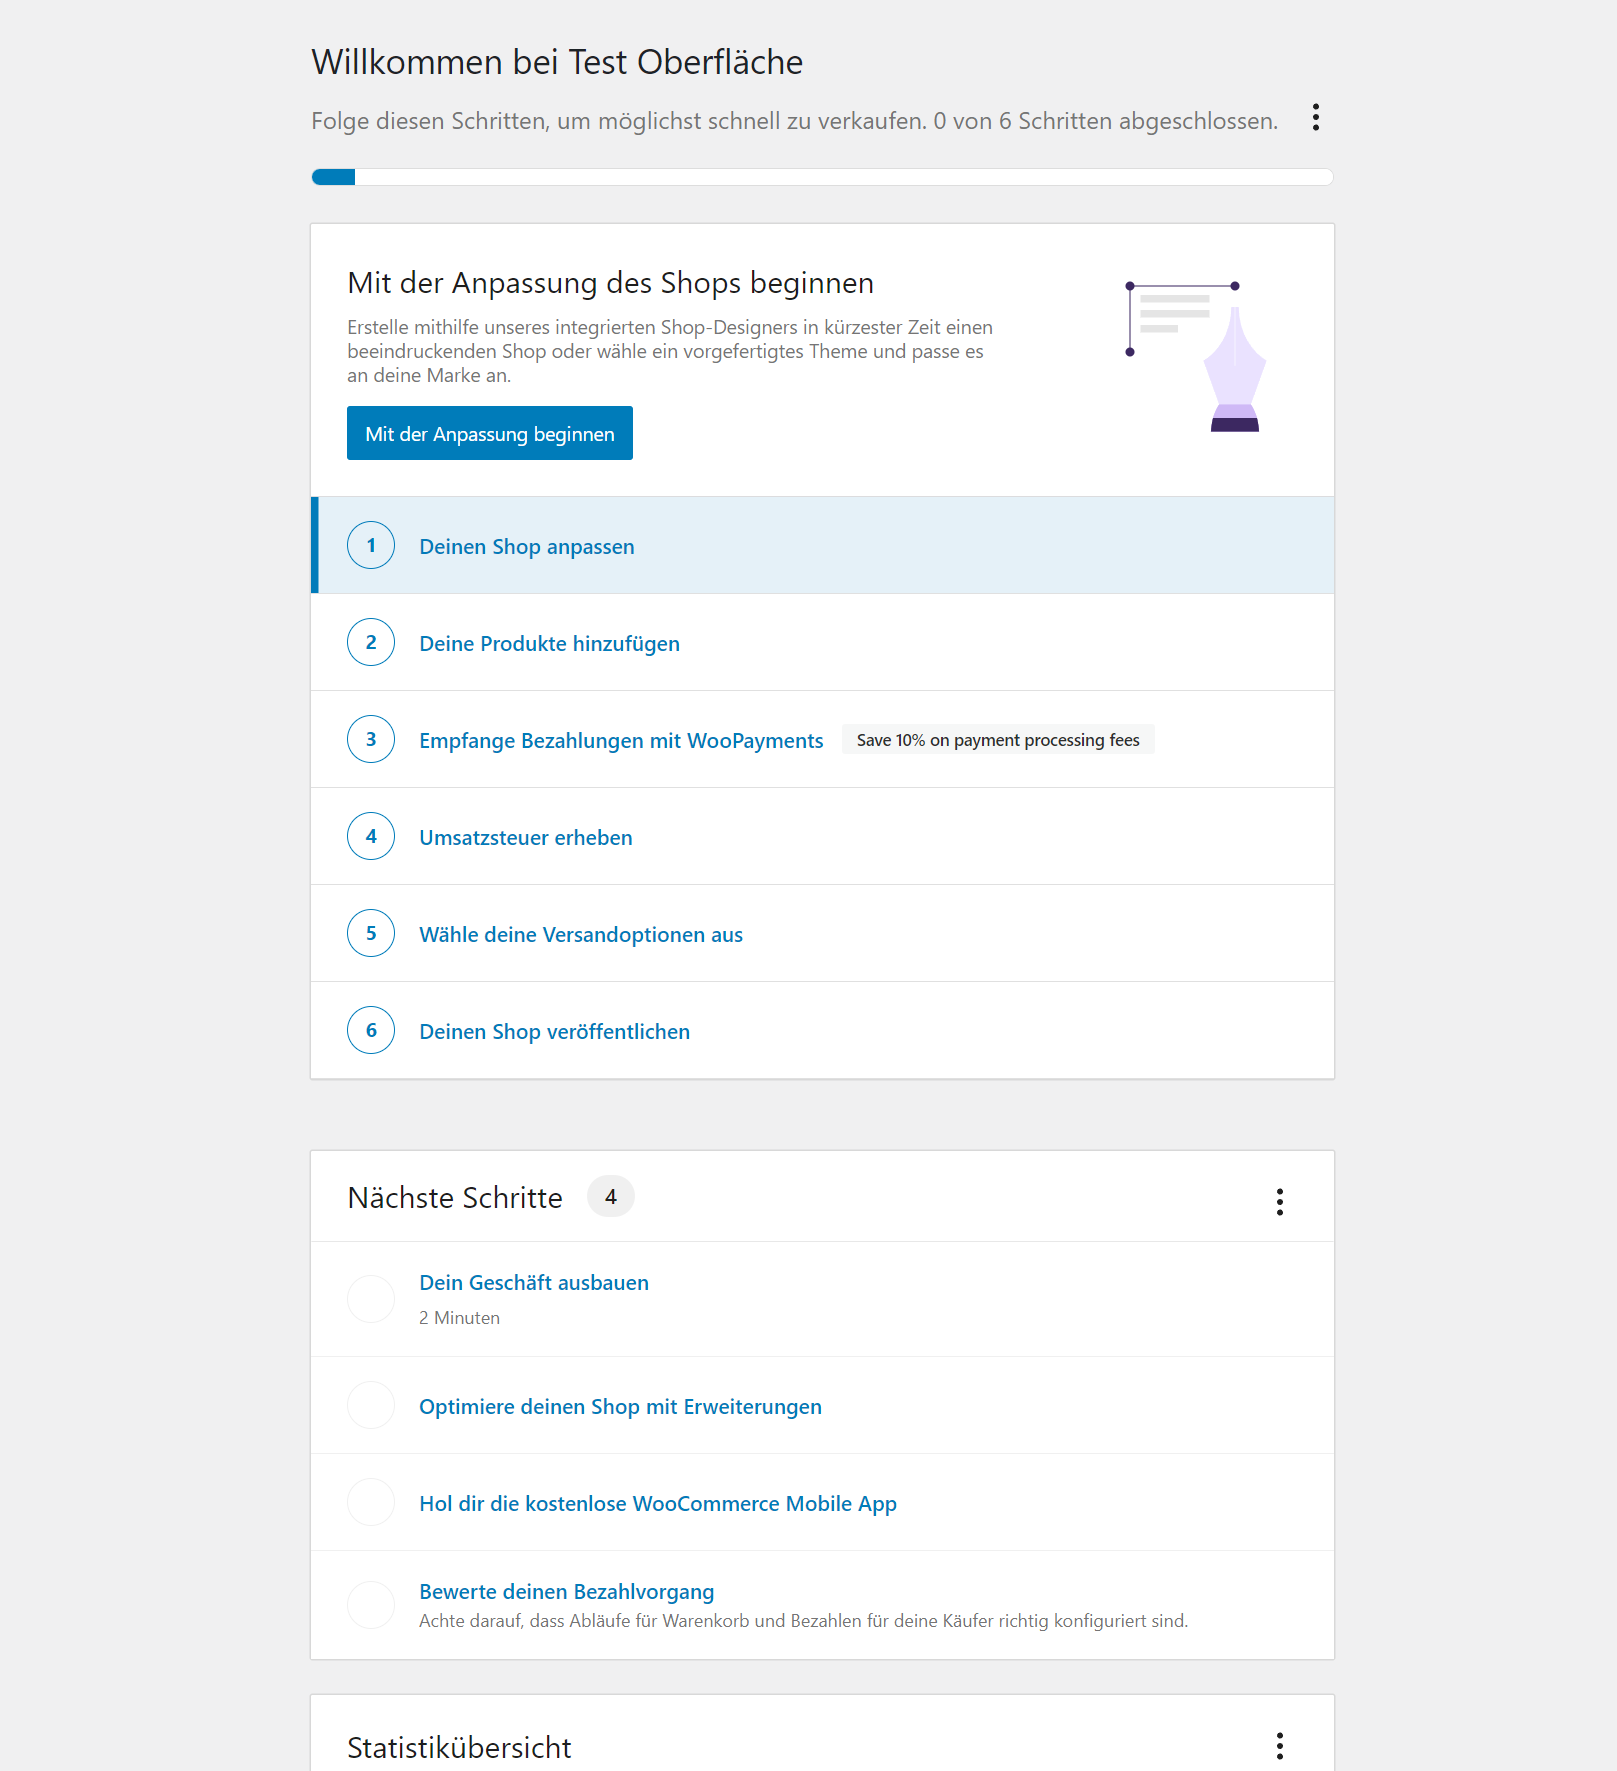Click the Mit der Anpassung beginnen button
Screen dimensions: 1617x1771
click(489, 433)
